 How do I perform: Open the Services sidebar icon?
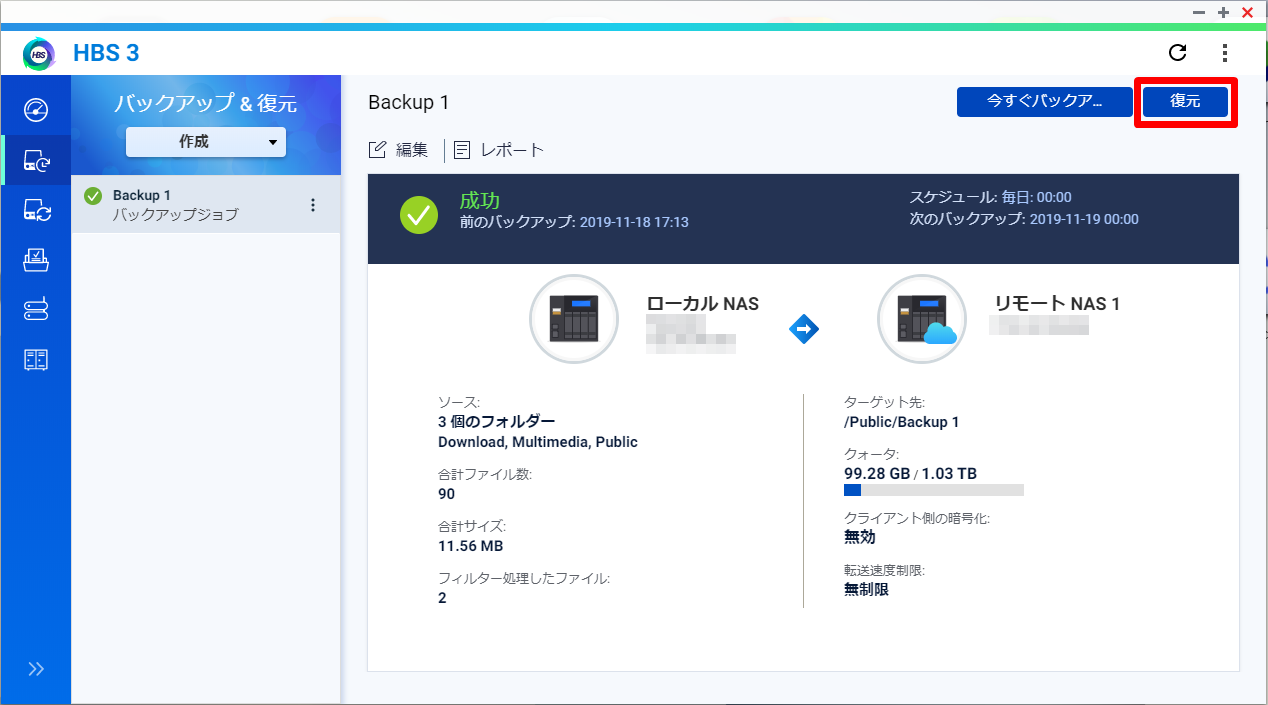(36, 360)
